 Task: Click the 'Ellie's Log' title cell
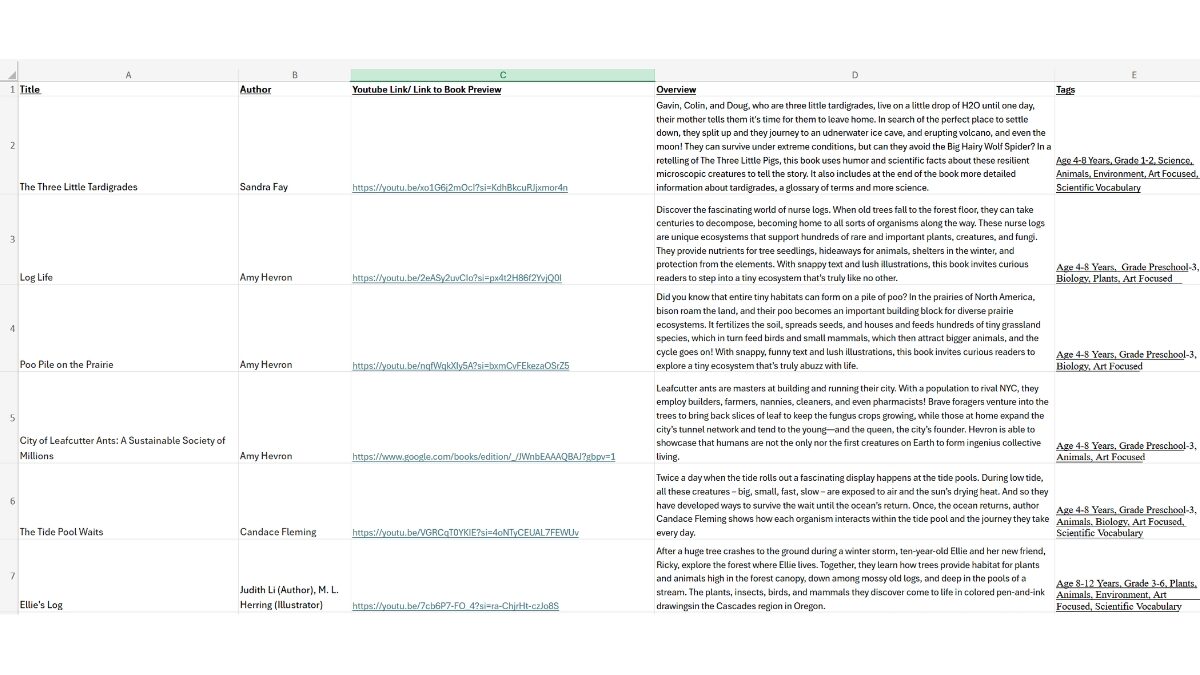tap(41, 605)
